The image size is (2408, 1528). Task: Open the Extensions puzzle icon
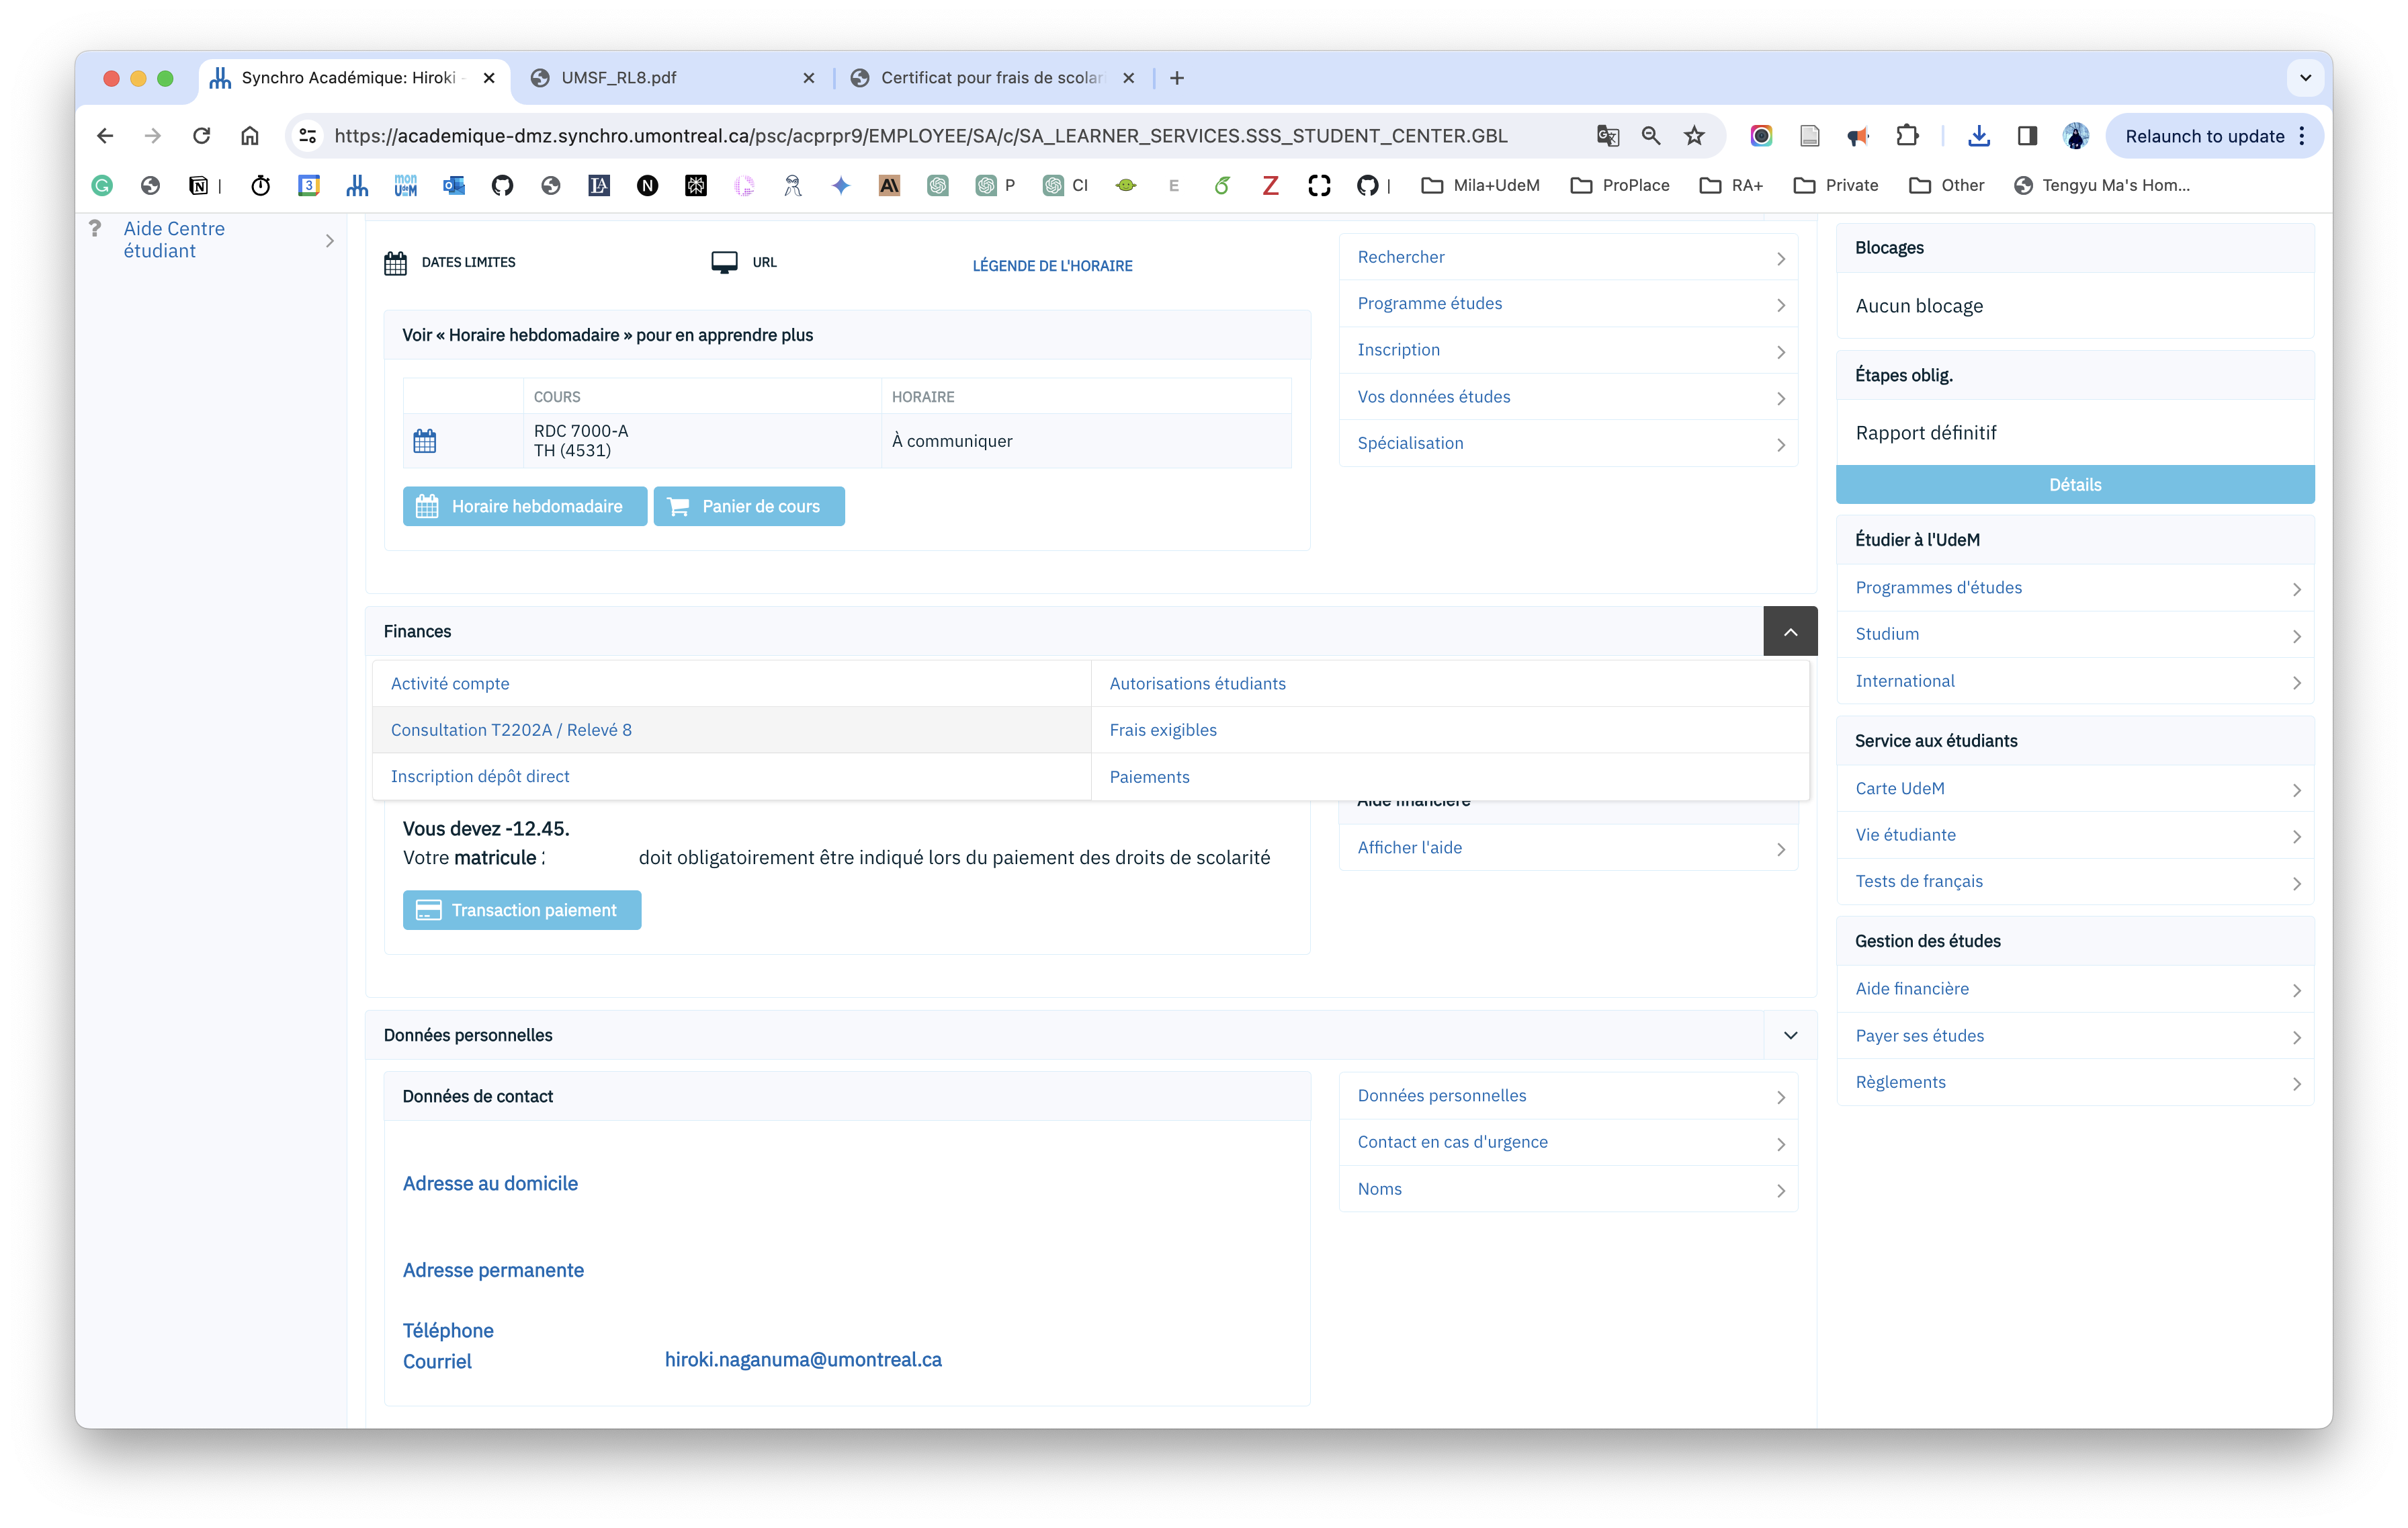pyautogui.click(x=1907, y=136)
